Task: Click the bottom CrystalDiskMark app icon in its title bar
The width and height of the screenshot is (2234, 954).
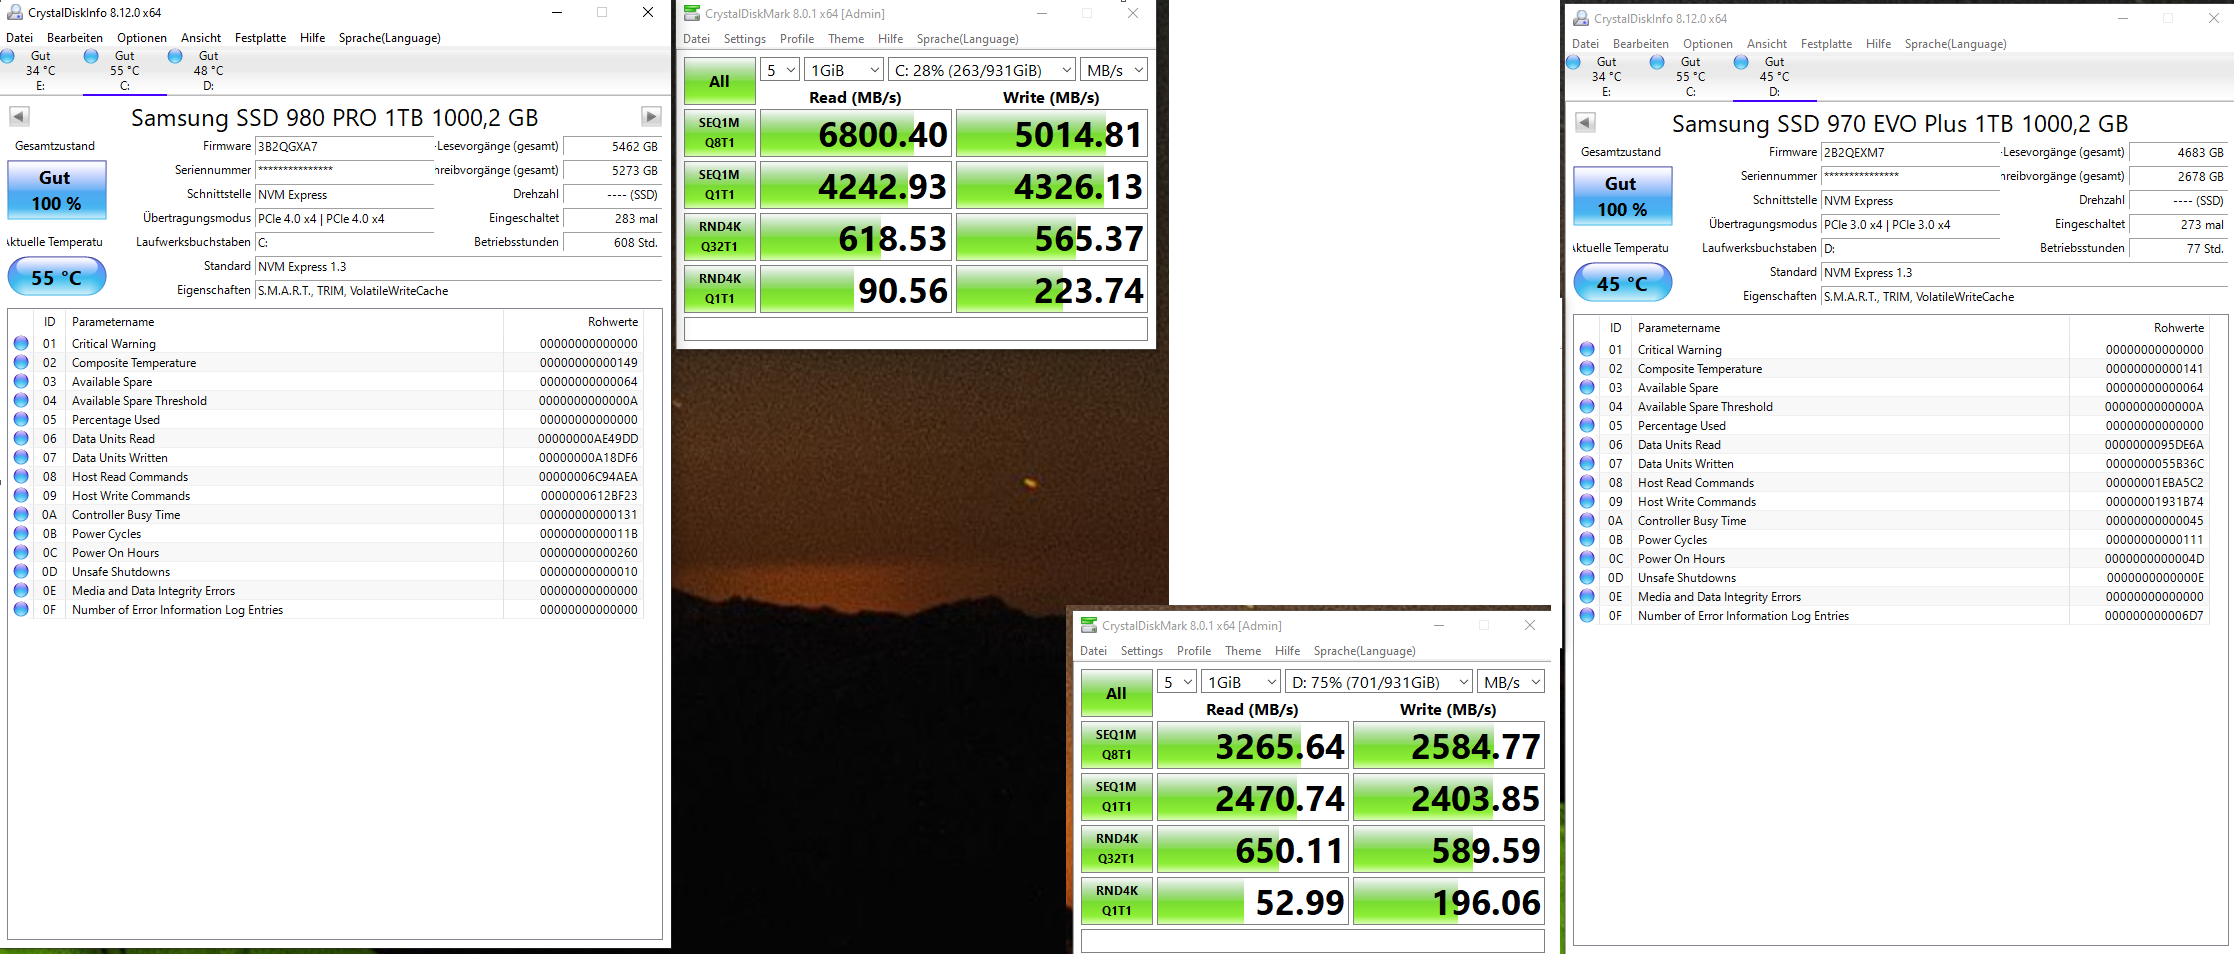Action: pyautogui.click(x=1089, y=625)
